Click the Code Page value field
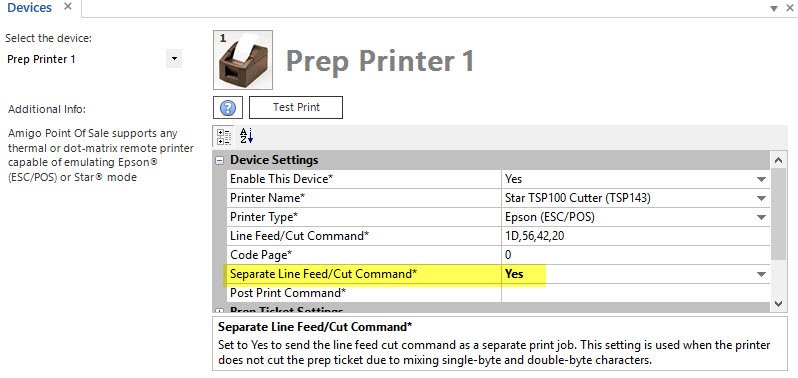The height and width of the screenshot is (378, 798). click(635, 255)
